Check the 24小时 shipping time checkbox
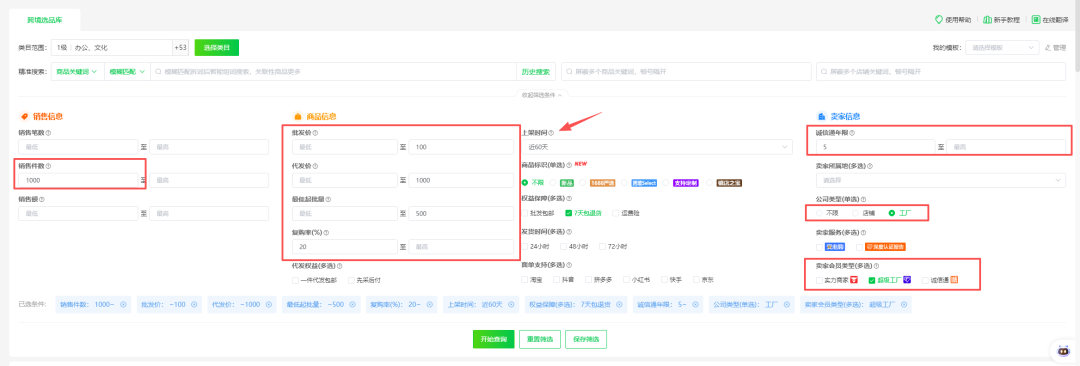The width and height of the screenshot is (1080, 366). coord(526,246)
